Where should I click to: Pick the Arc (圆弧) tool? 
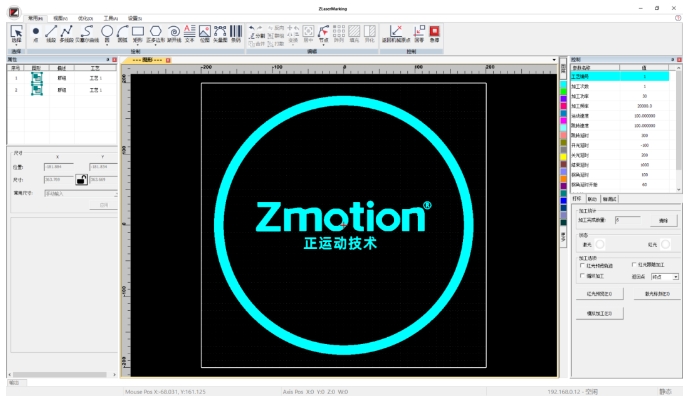[x=122, y=34]
